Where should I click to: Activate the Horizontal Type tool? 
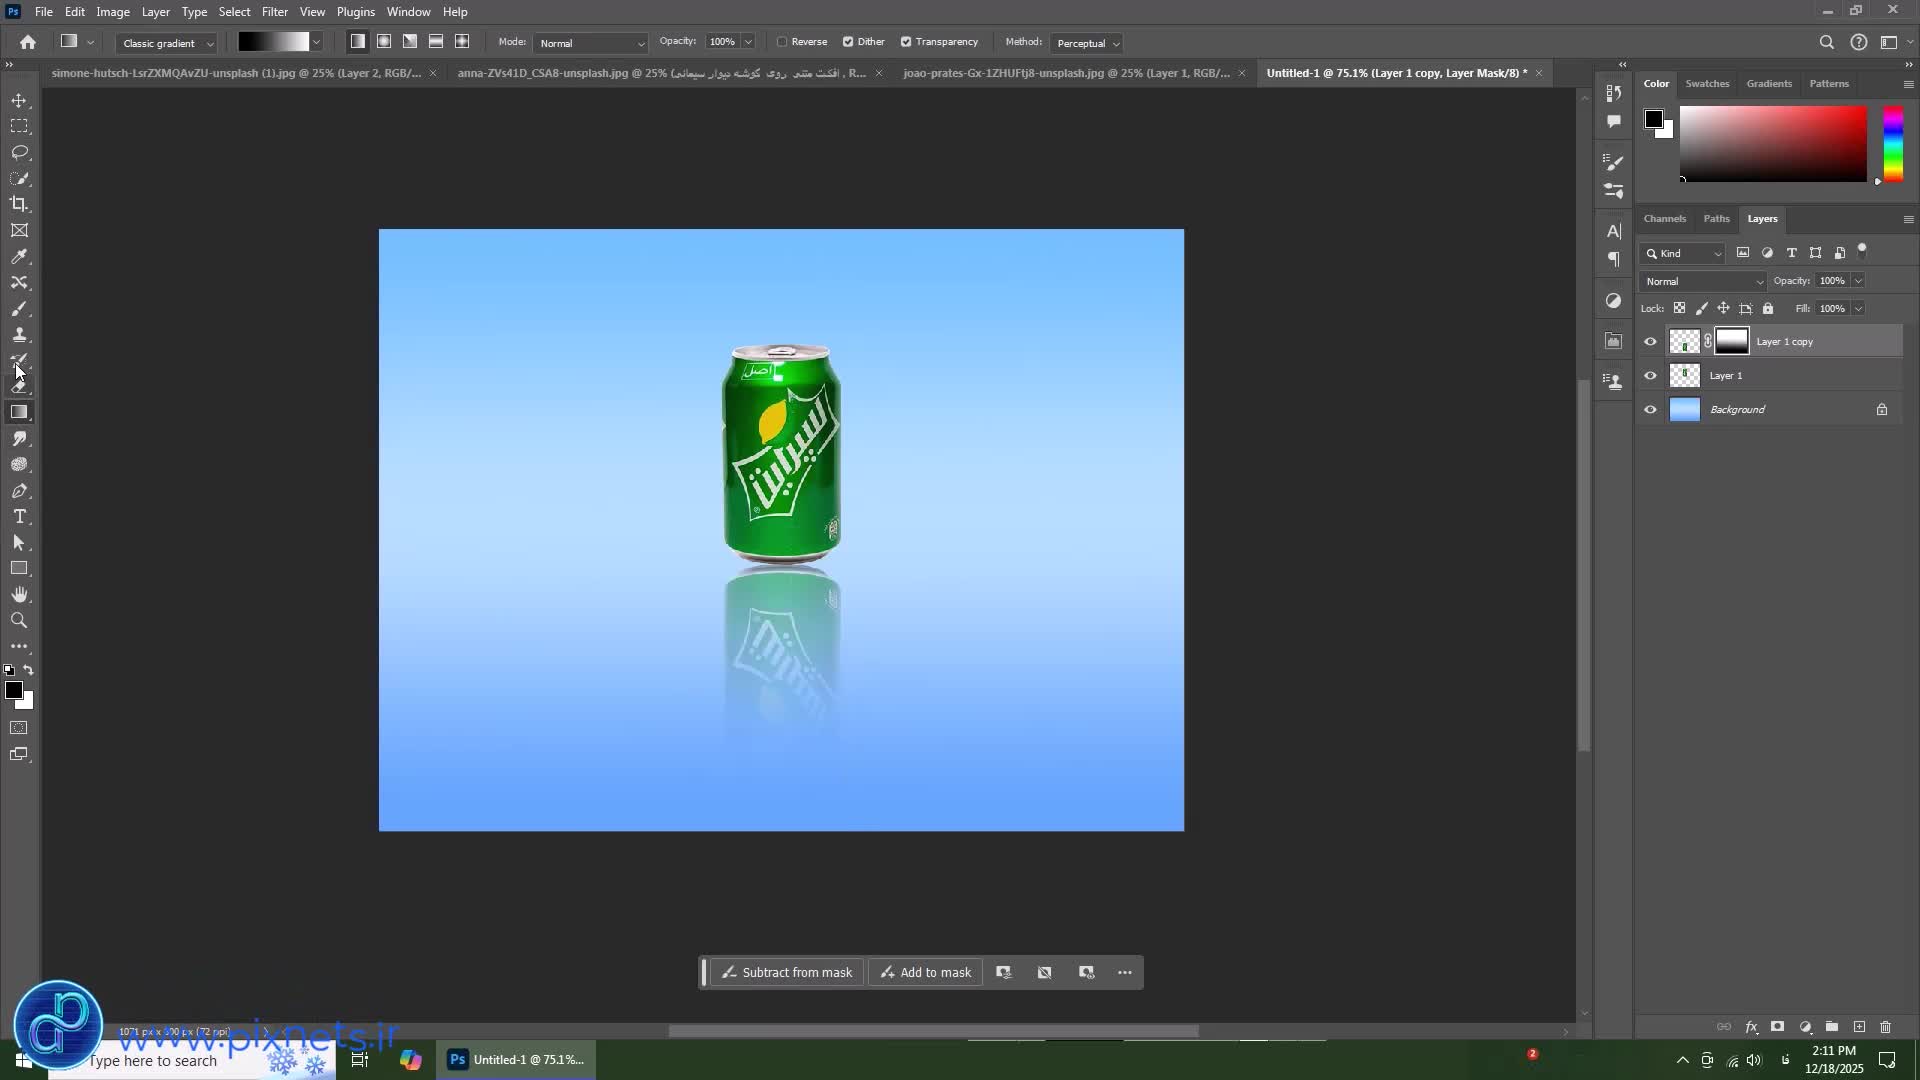pyautogui.click(x=19, y=517)
